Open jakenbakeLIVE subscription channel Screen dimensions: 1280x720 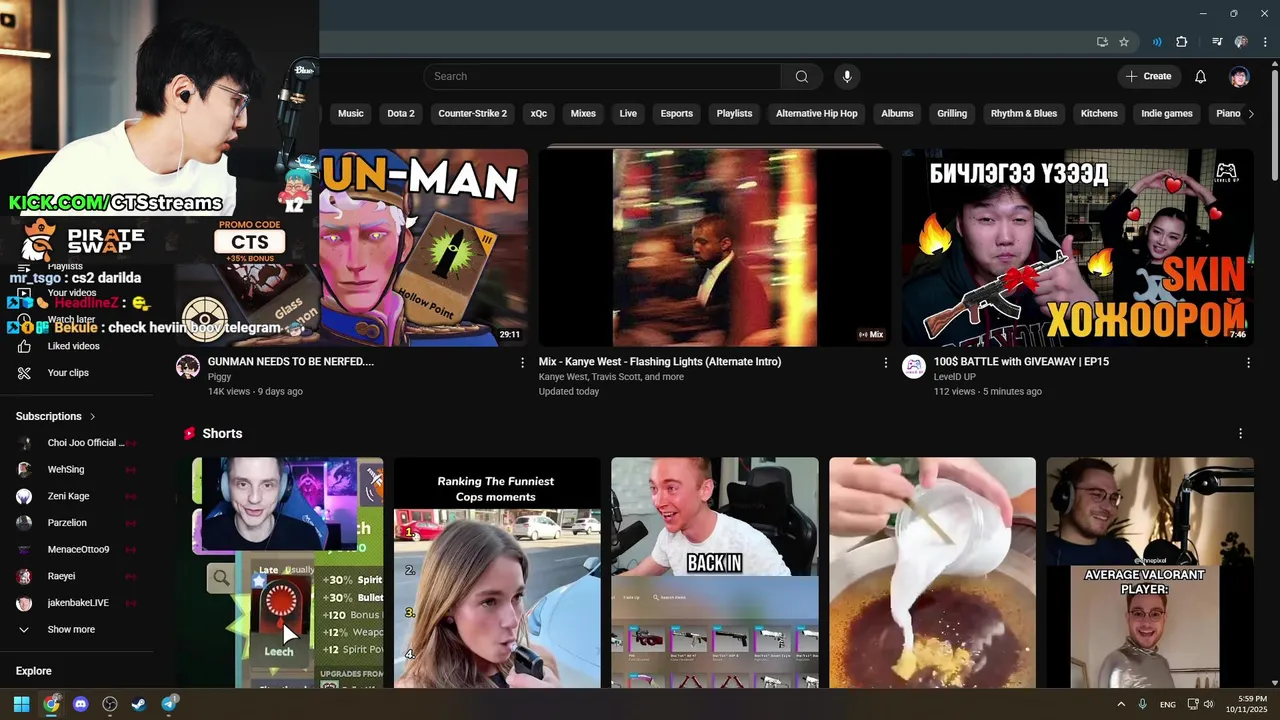click(77, 603)
